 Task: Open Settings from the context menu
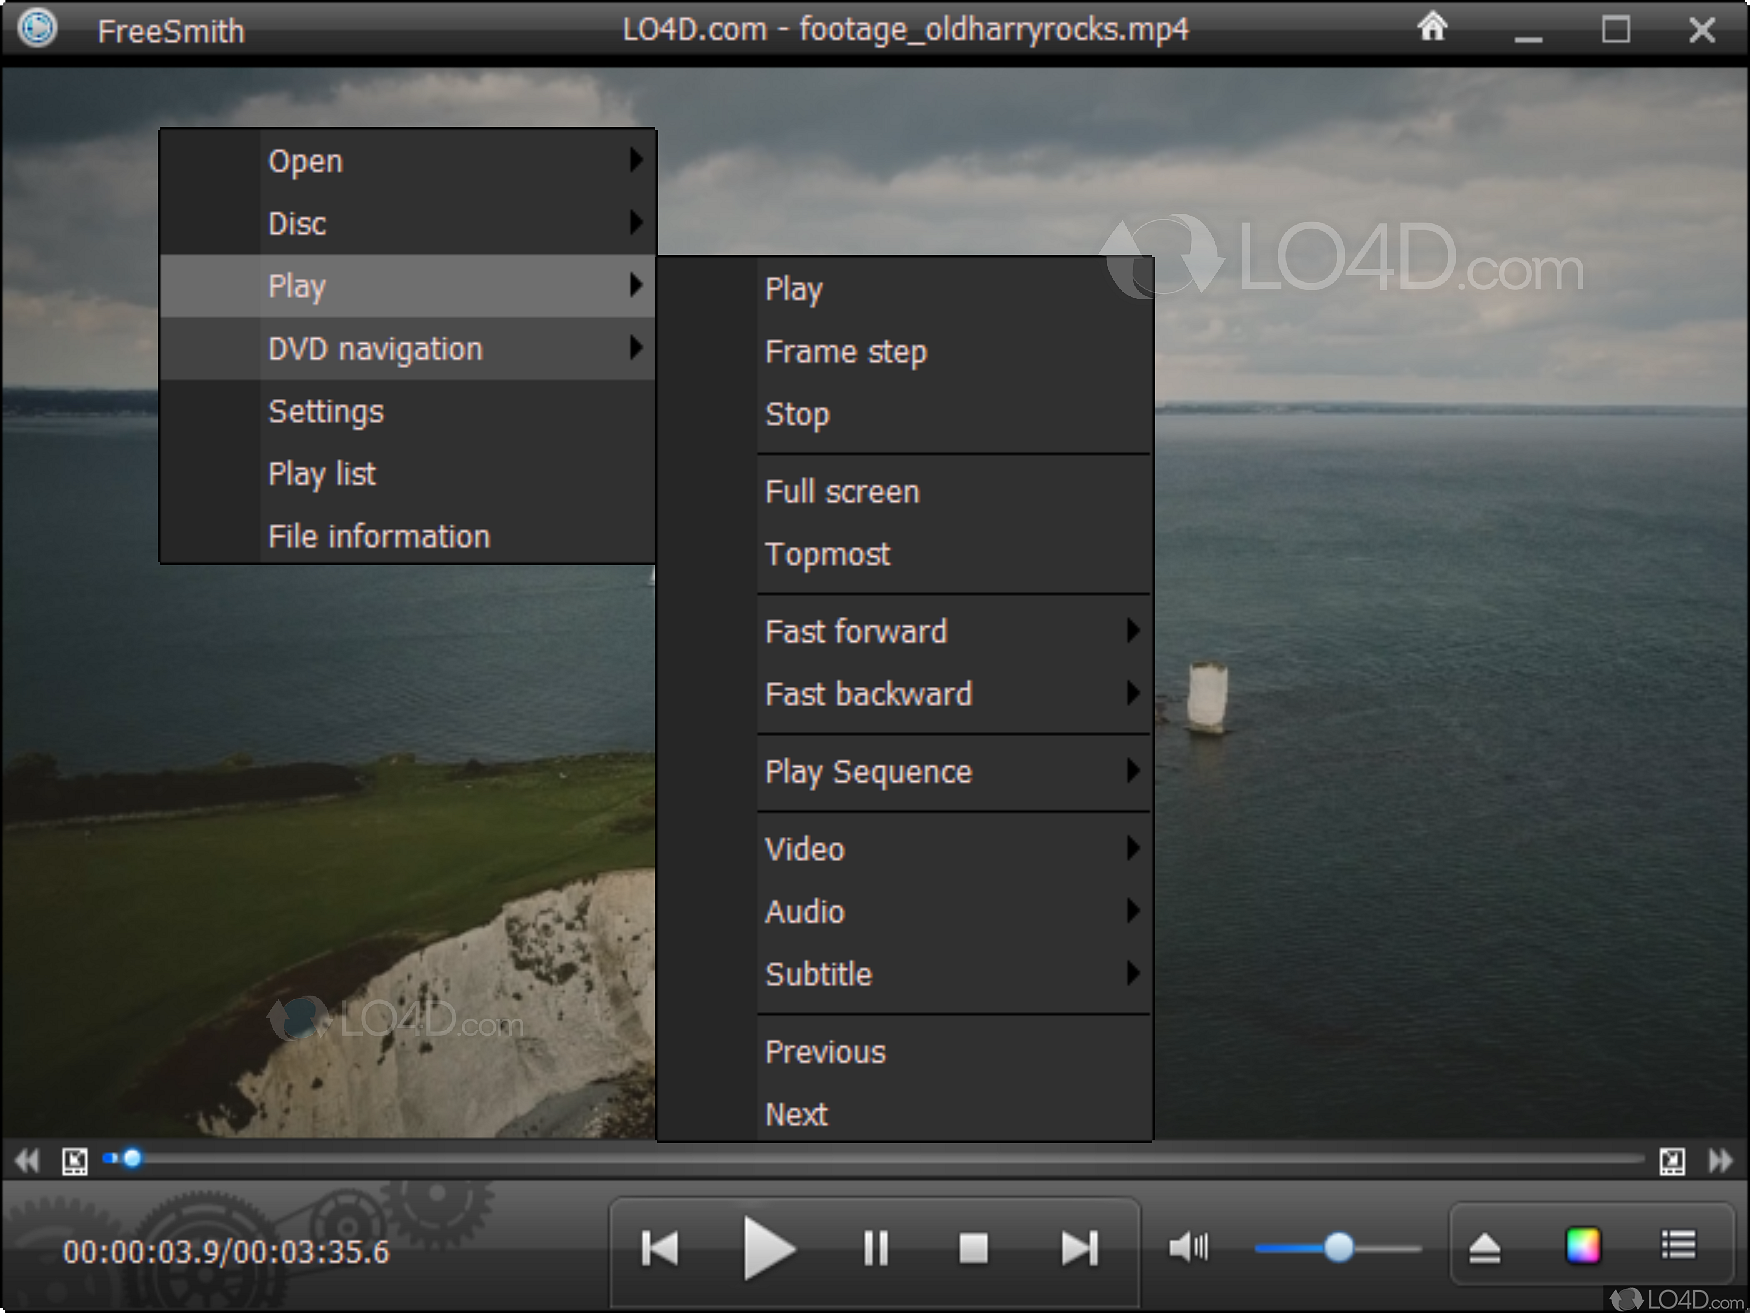(x=326, y=412)
